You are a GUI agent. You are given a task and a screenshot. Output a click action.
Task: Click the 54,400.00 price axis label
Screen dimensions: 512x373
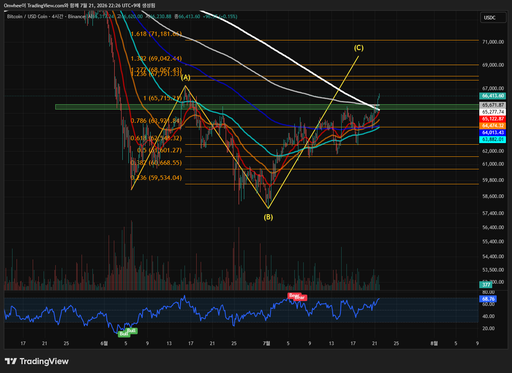click(493, 257)
